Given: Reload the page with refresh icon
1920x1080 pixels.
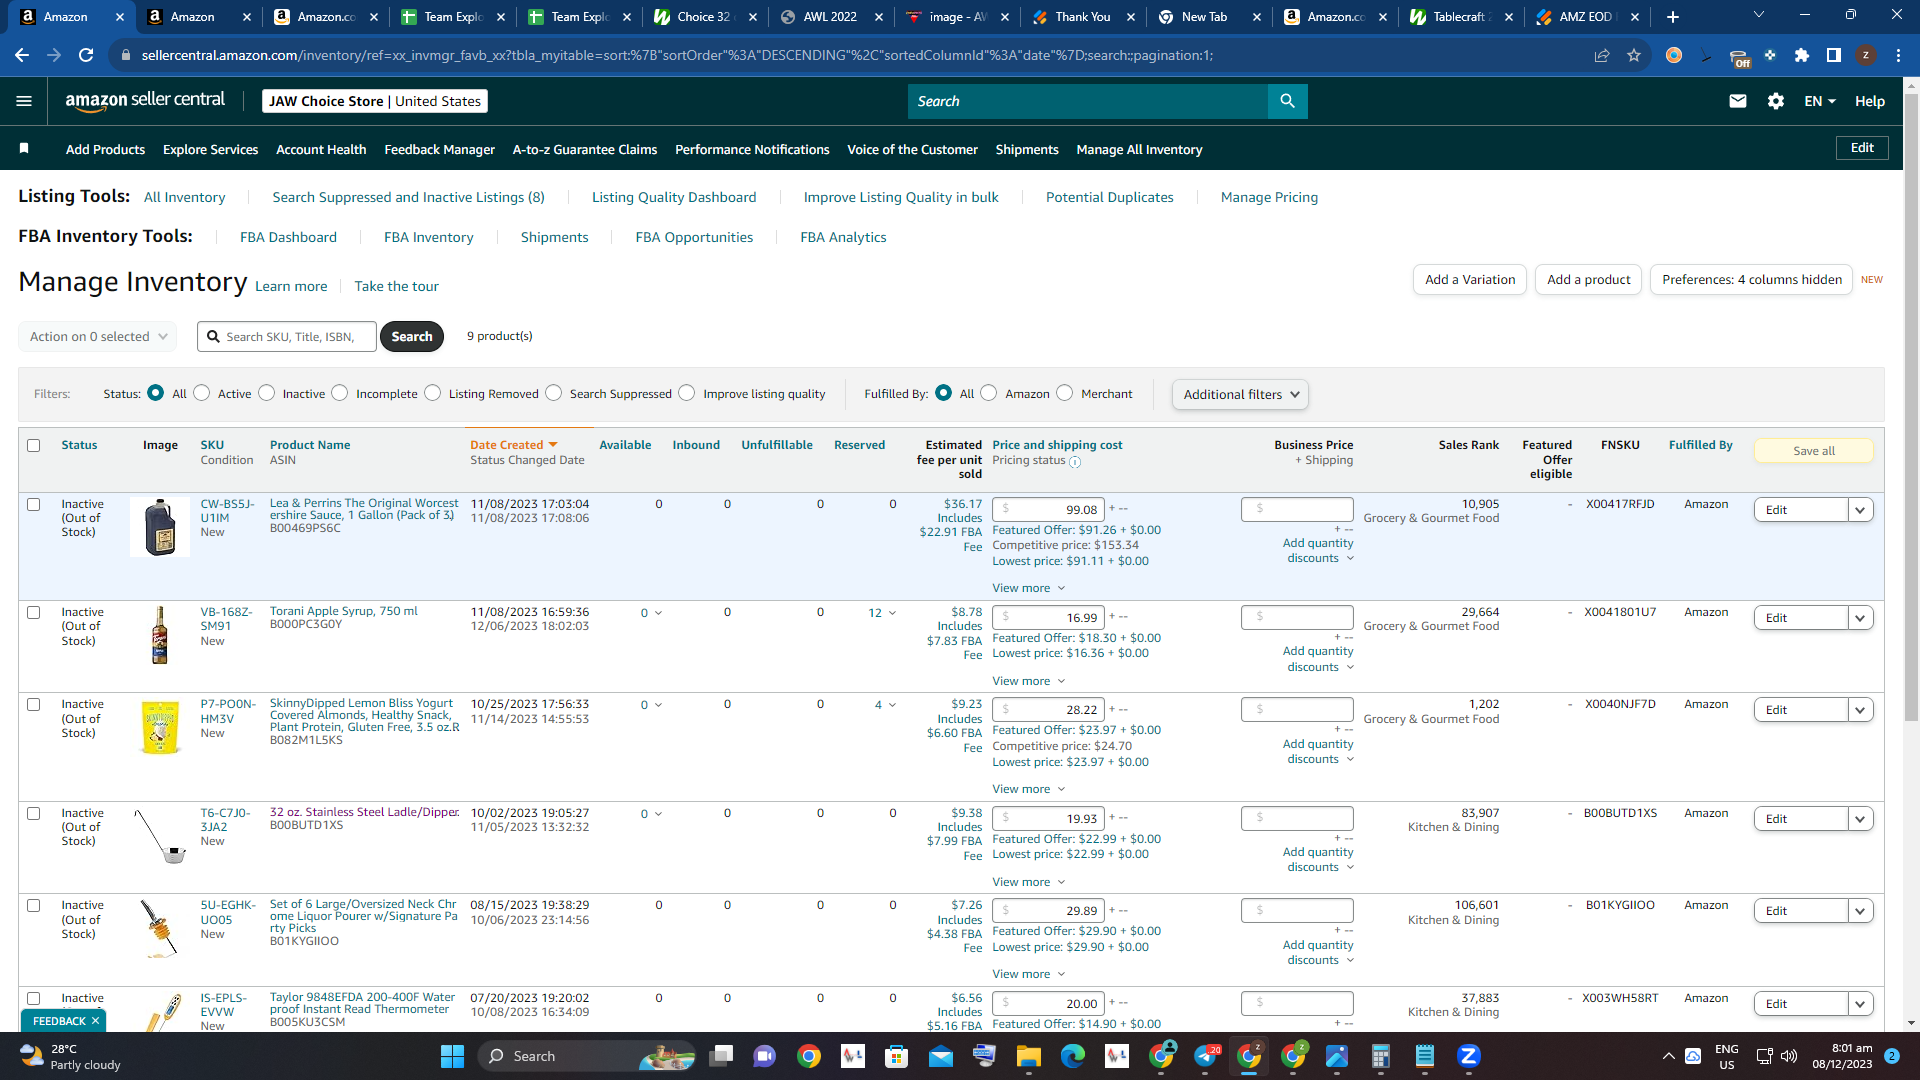Looking at the screenshot, I should click(86, 55).
